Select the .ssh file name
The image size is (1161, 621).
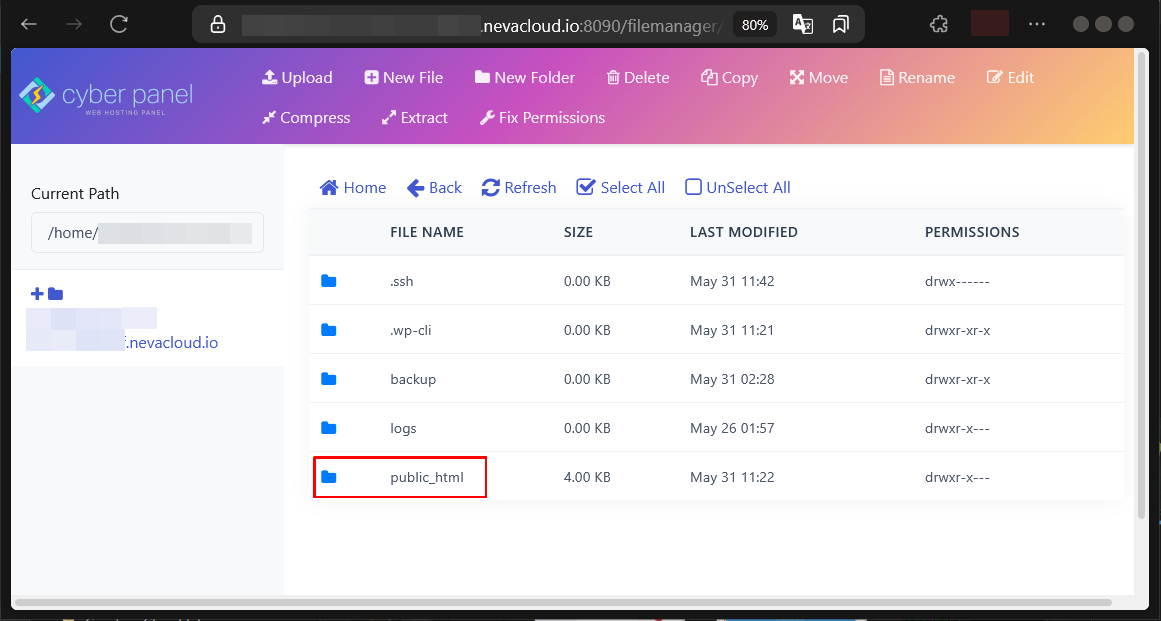pyautogui.click(x=402, y=281)
